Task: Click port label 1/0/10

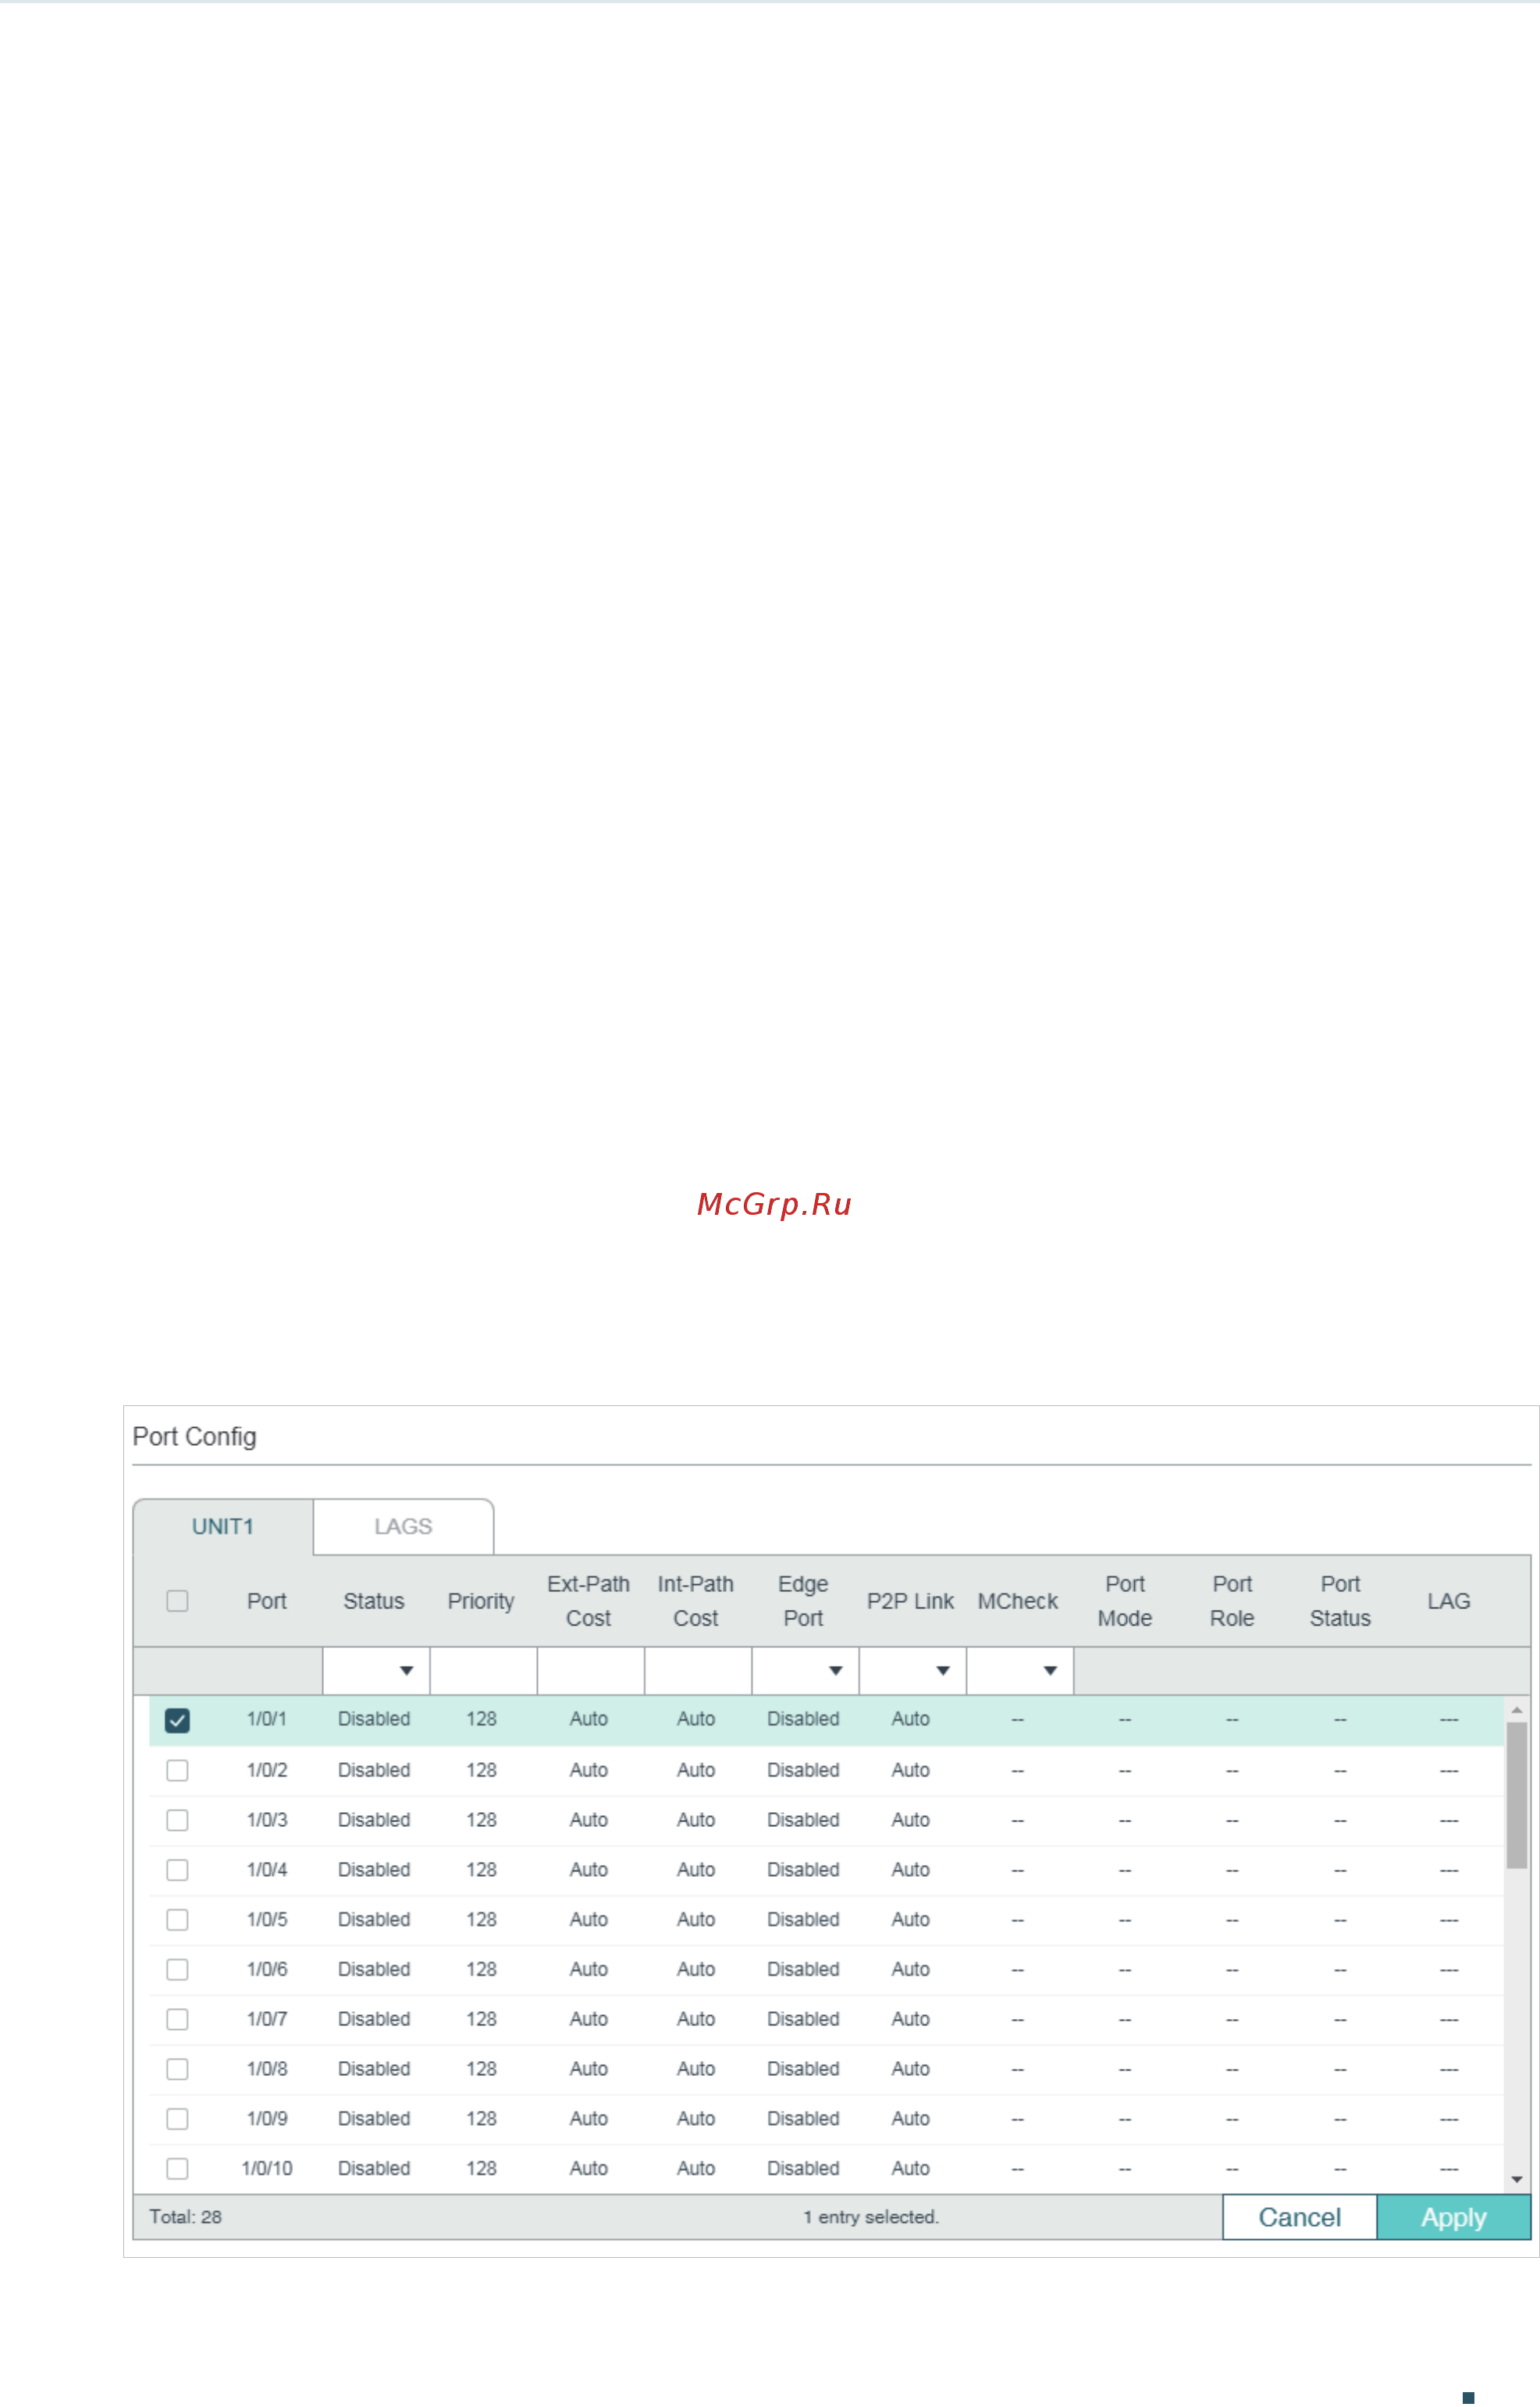Action: (x=267, y=2170)
